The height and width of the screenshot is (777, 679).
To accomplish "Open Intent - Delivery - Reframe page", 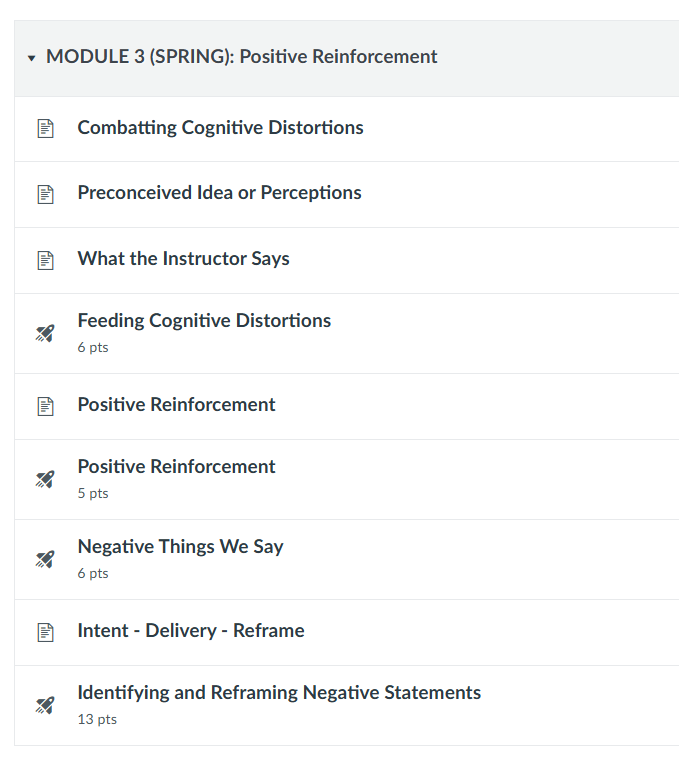I will (x=191, y=631).
